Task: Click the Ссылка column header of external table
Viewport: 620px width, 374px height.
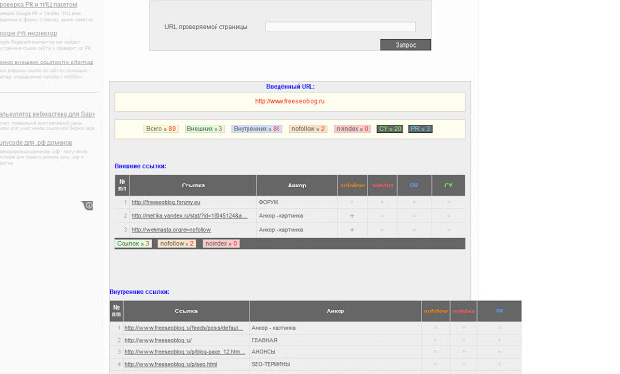Action: [193, 185]
